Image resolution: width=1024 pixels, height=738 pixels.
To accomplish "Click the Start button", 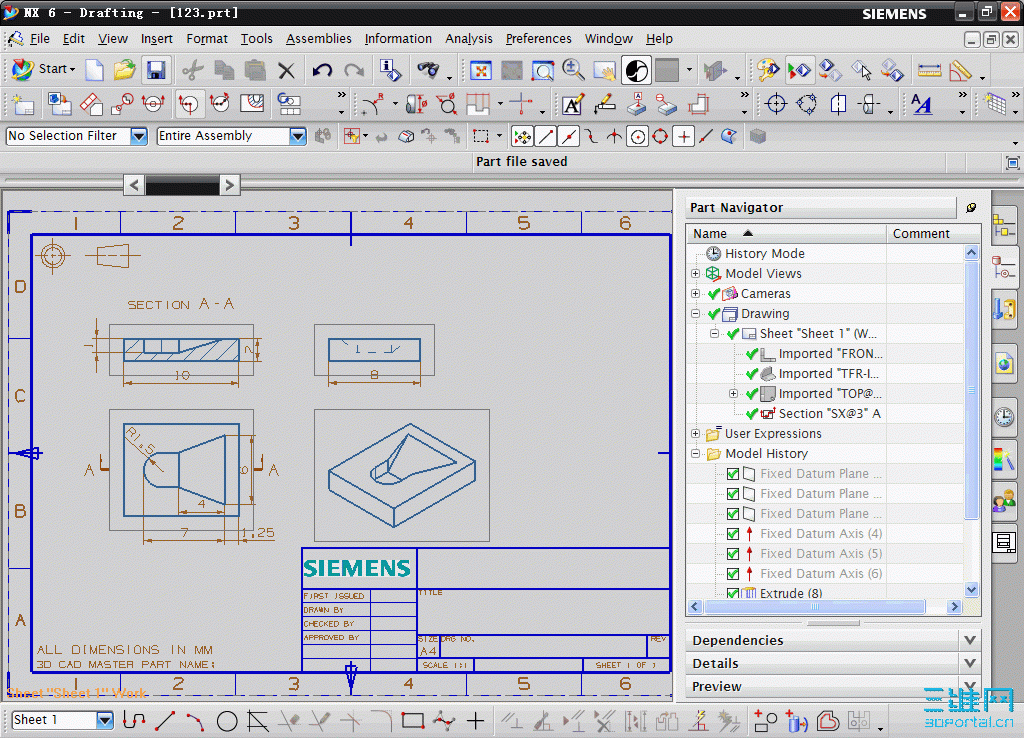I will tap(43, 70).
